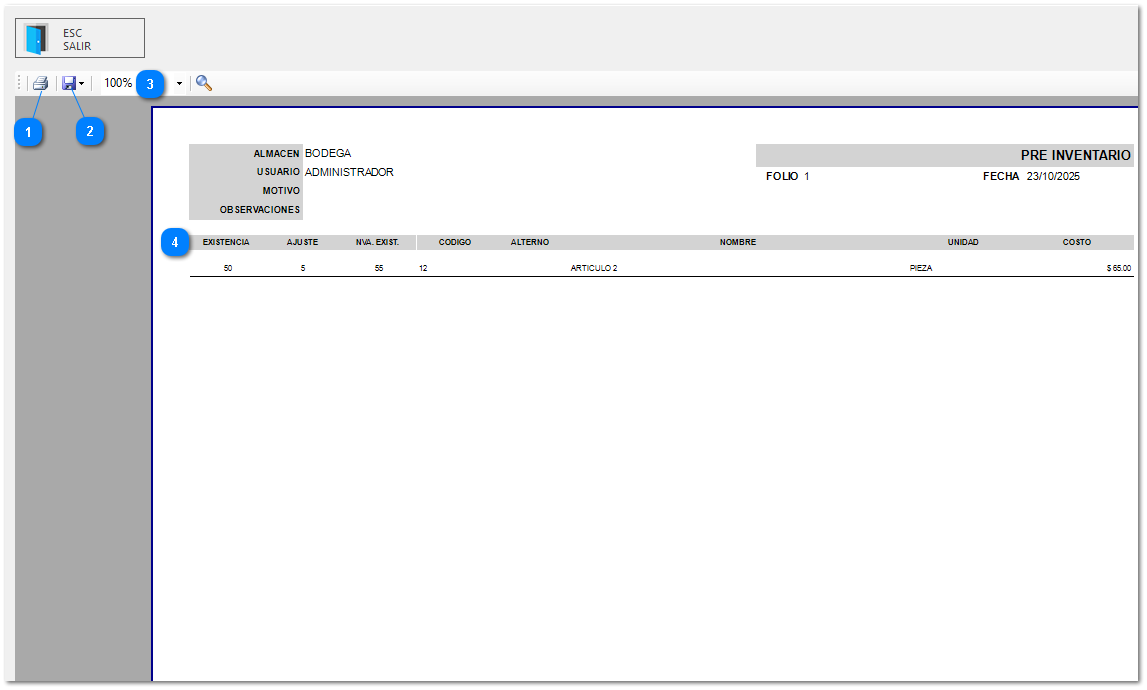The image size is (1147, 690).
Task: Click the FECHA value 23/10/2025
Action: click(x=1053, y=177)
